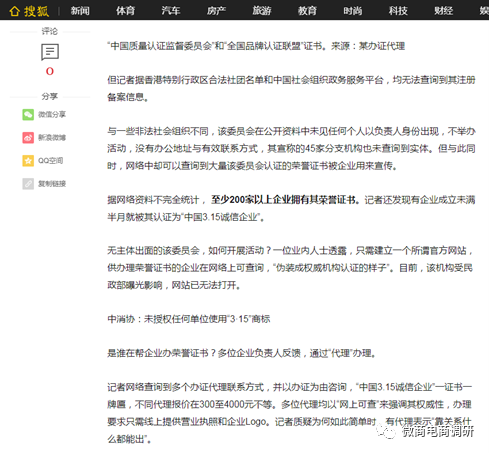Click the copy link chain icon
The width and height of the screenshot is (489, 453).
[28, 184]
